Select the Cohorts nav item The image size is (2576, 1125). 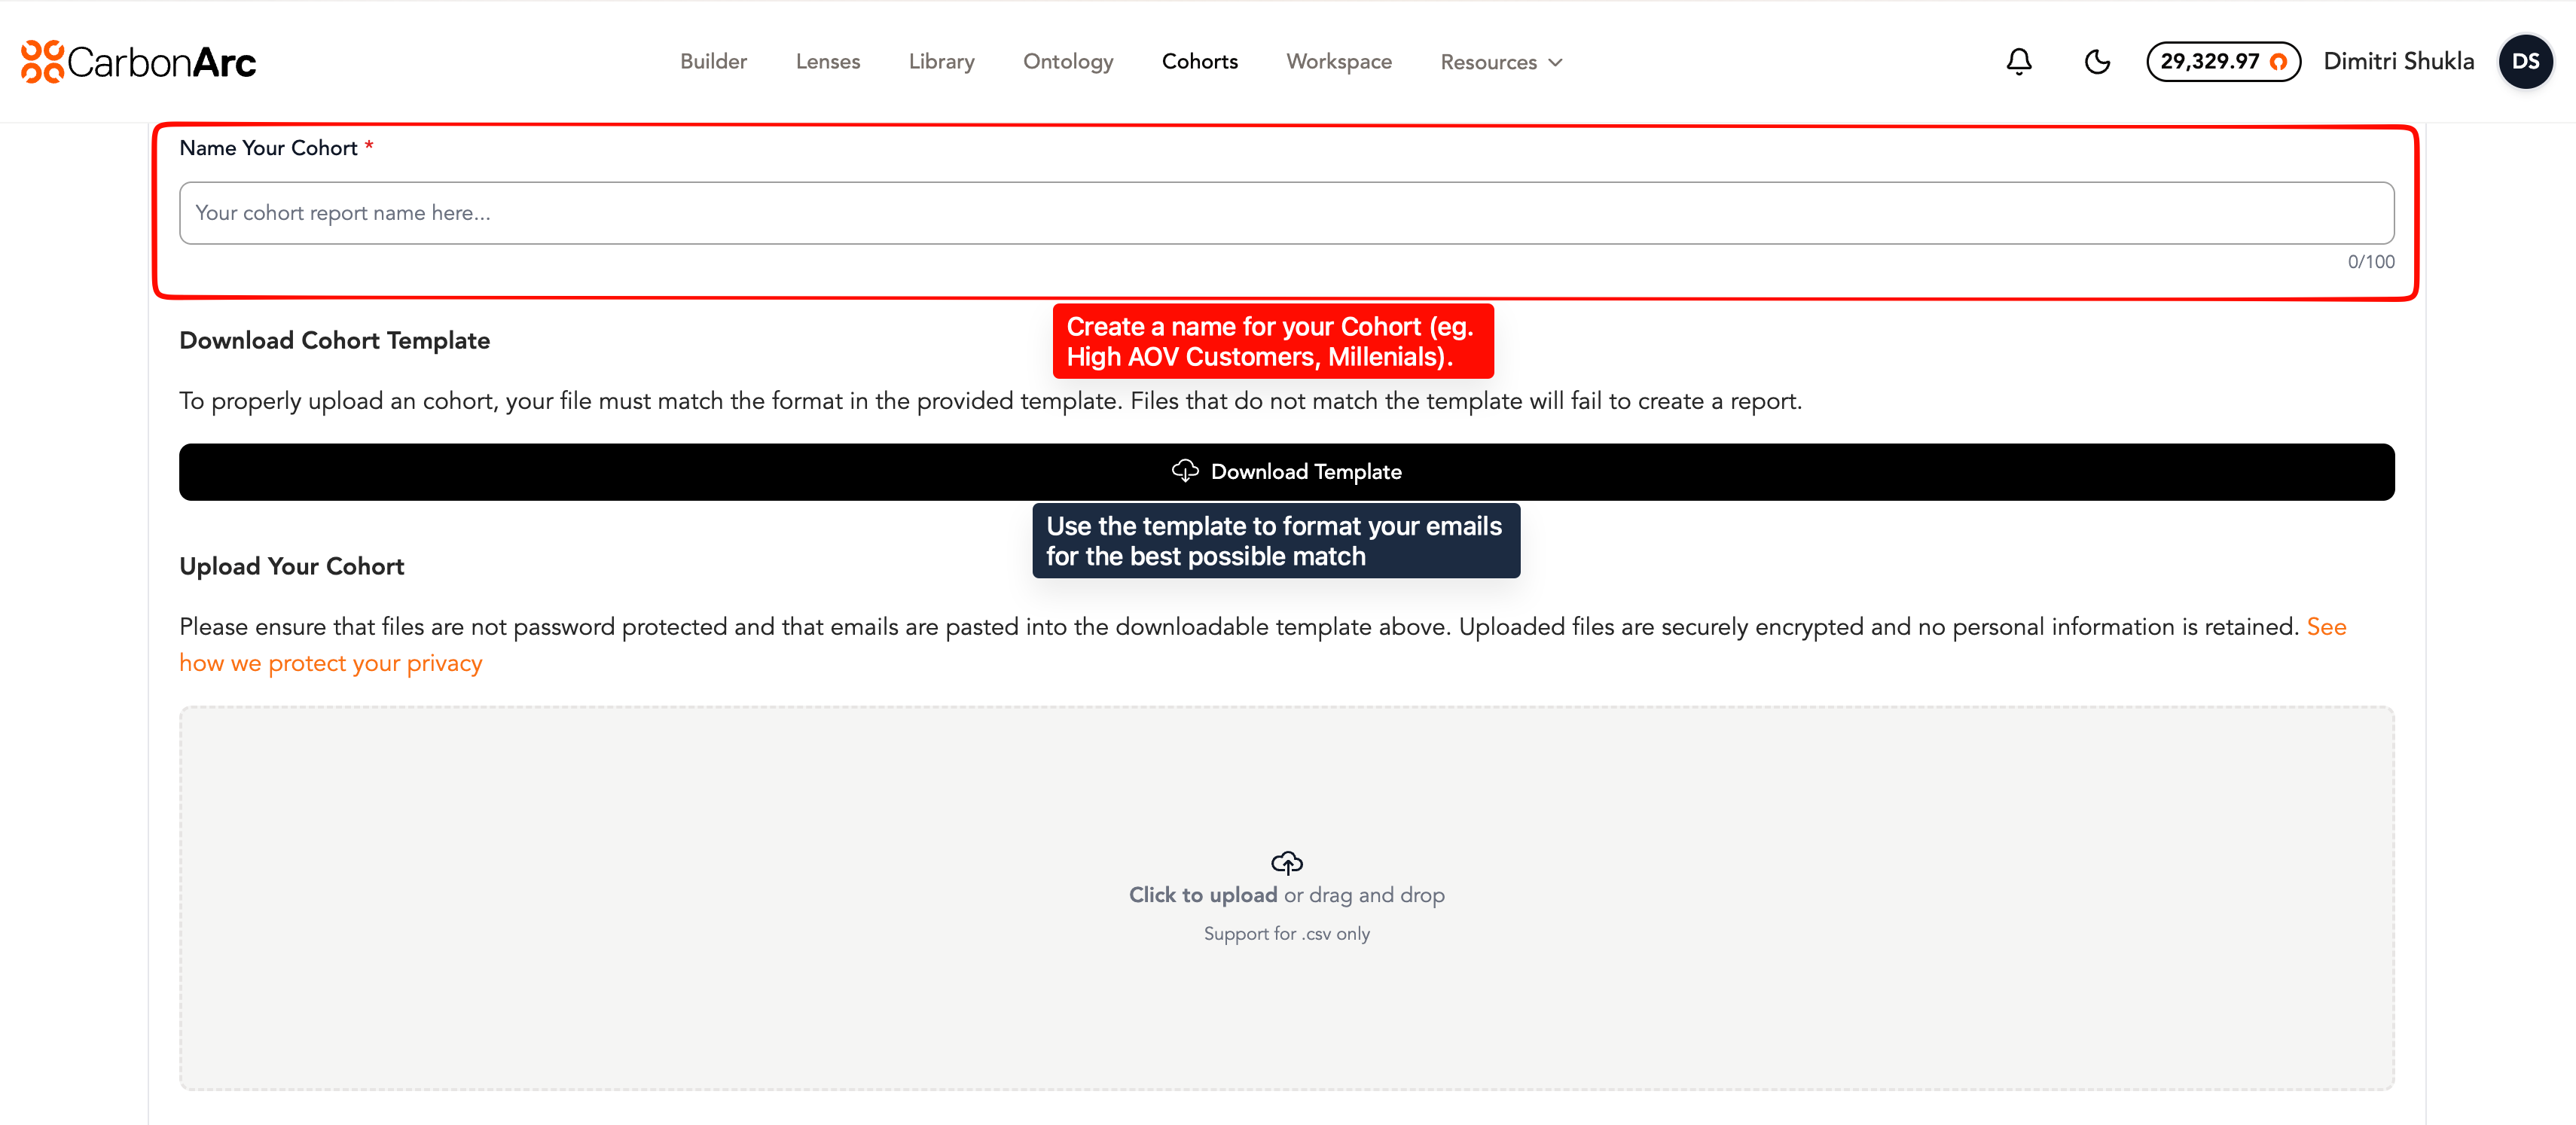(x=1199, y=62)
